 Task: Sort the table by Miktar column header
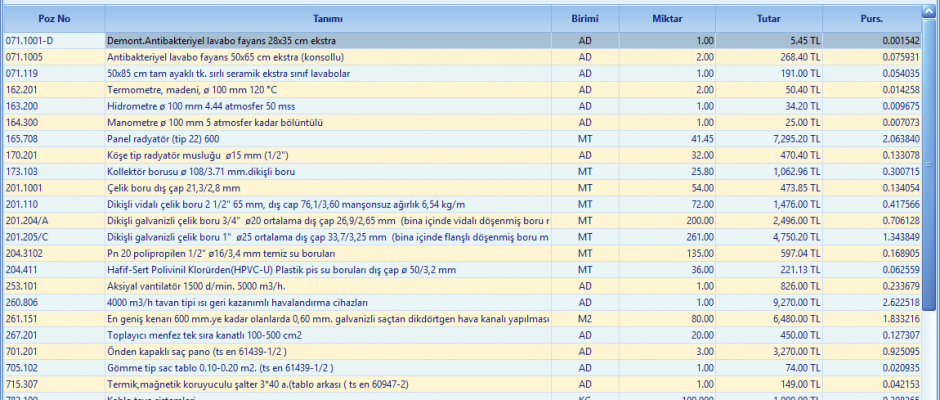point(669,18)
